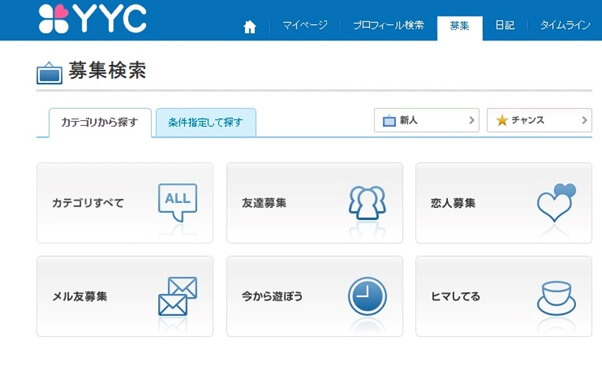Click the YYC clover logo
The height and width of the screenshot is (367, 602).
(x=92, y=19)
